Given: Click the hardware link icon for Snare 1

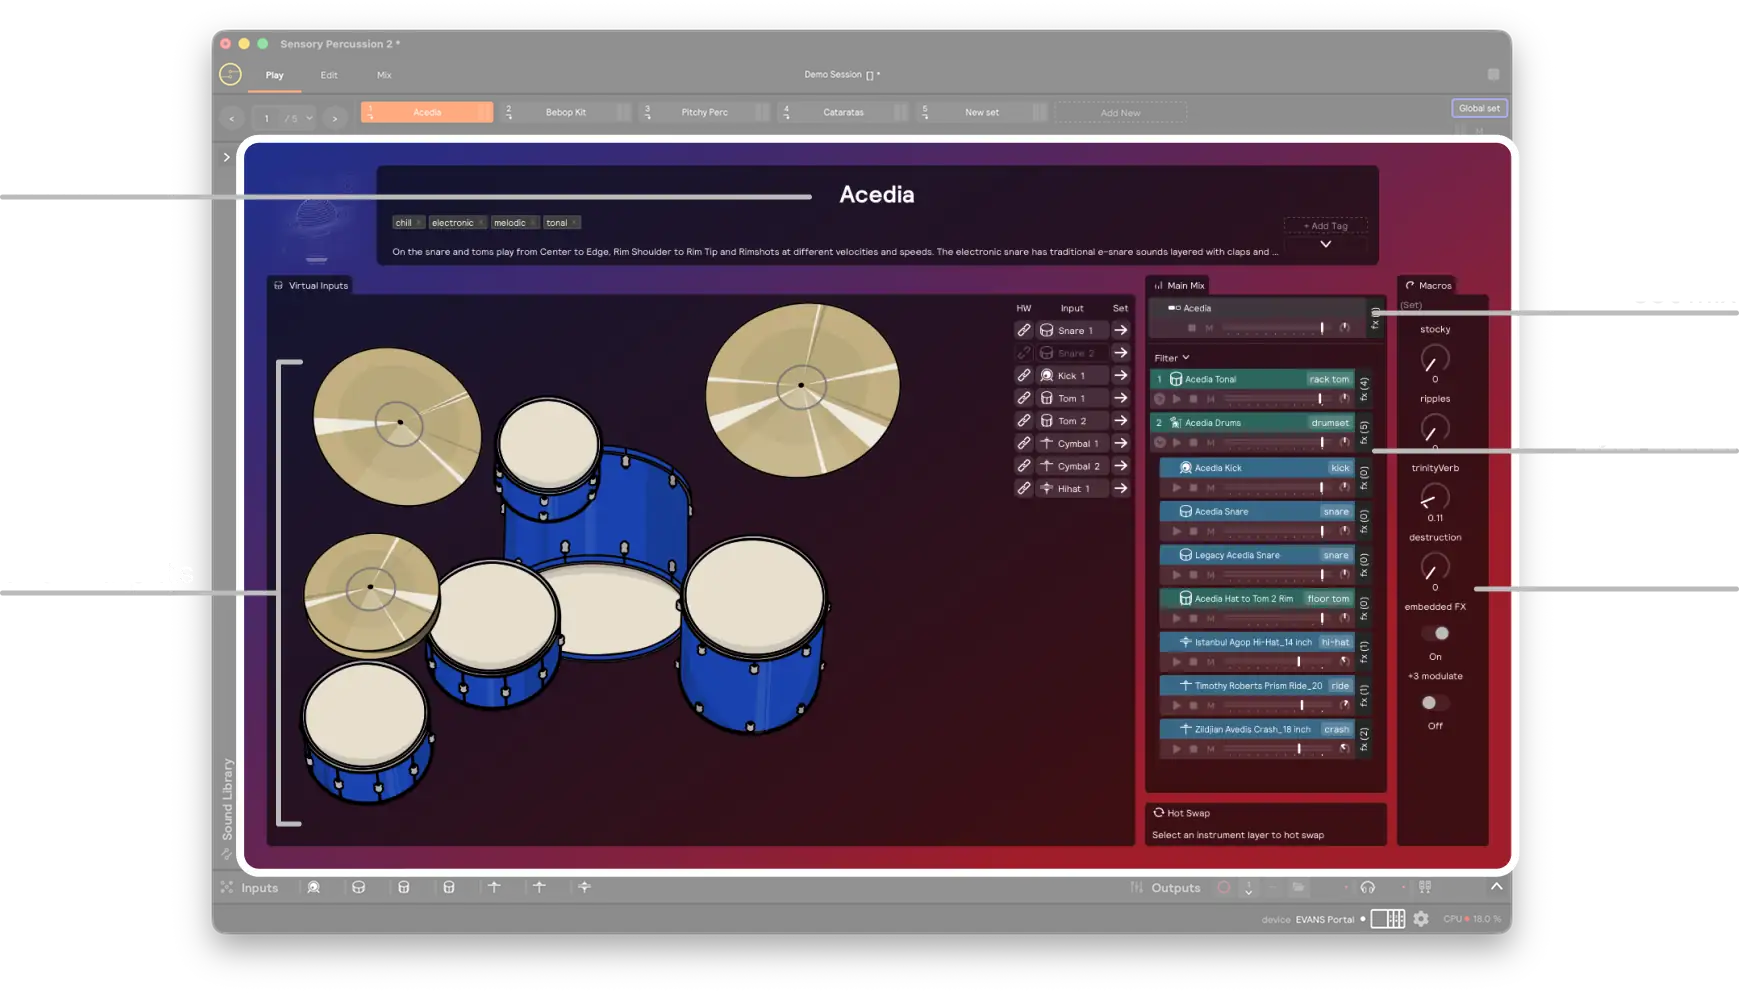Looking at the screenshot, I should [1024, 330].
